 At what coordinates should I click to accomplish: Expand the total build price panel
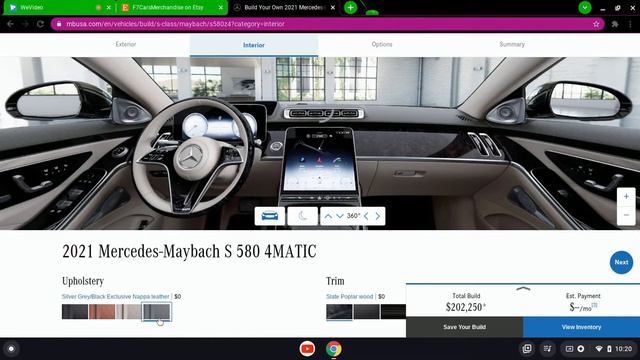523,289
